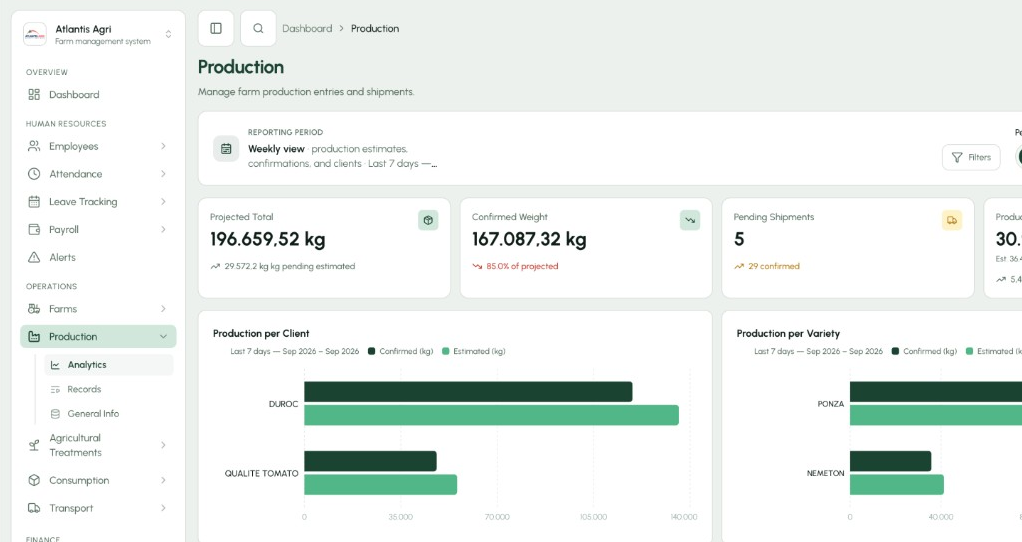This screenshot has height=542, width=1022.
Task: Select Records under Production
Action: pyautogui.click(x=109, y=390)
